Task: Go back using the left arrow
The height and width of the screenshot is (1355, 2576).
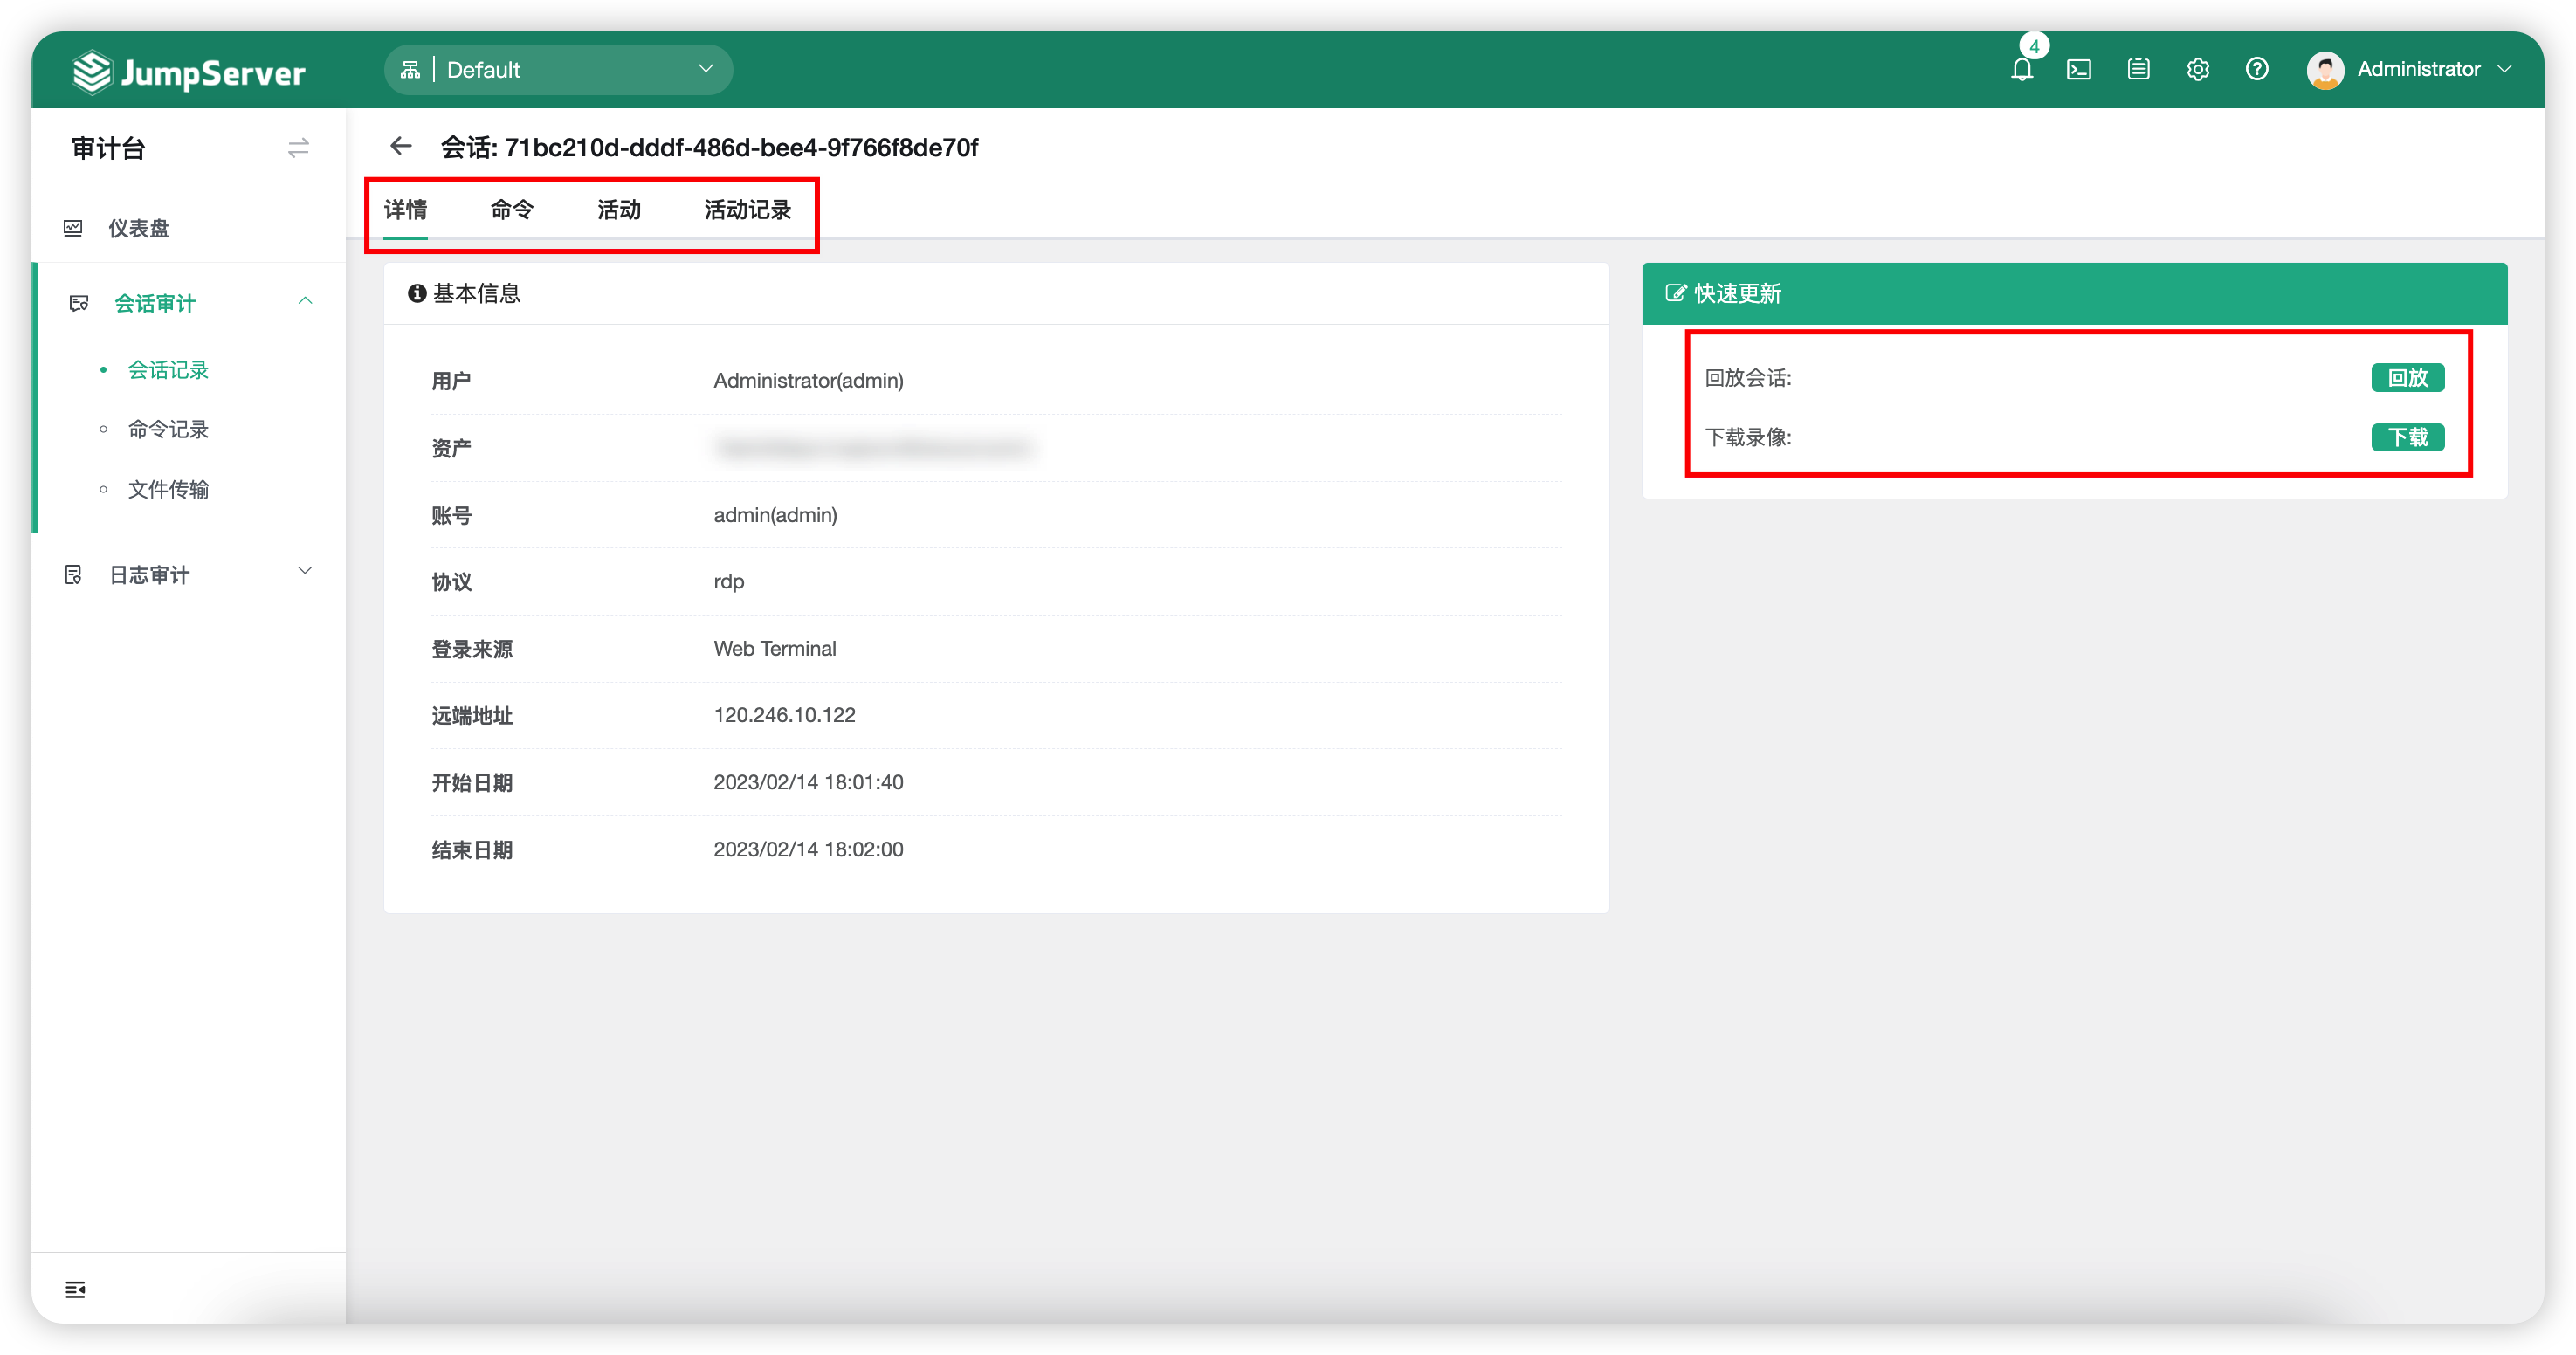Action: [x=401, y=147]
